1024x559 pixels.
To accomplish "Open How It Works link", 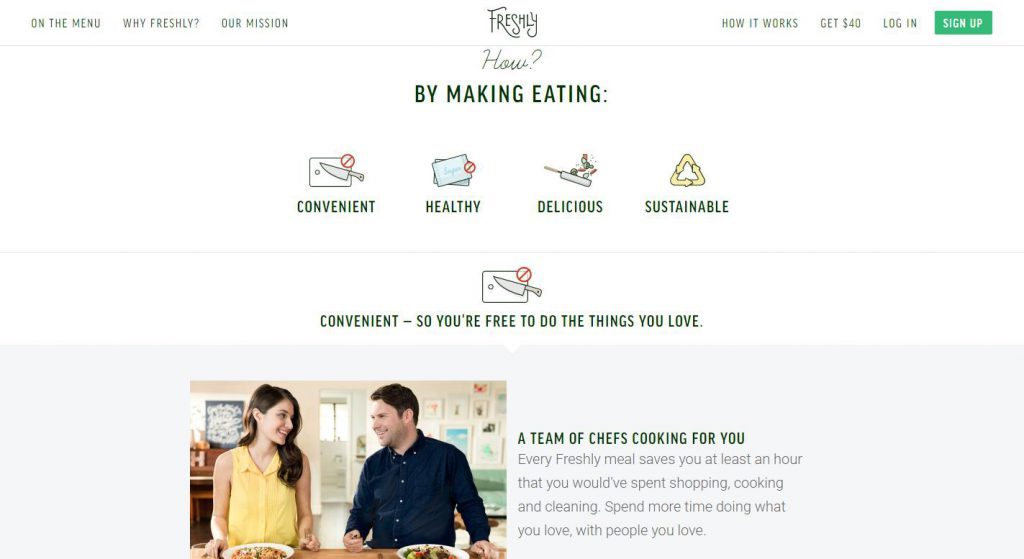I will pyautogui.click(x=760, y=24).
